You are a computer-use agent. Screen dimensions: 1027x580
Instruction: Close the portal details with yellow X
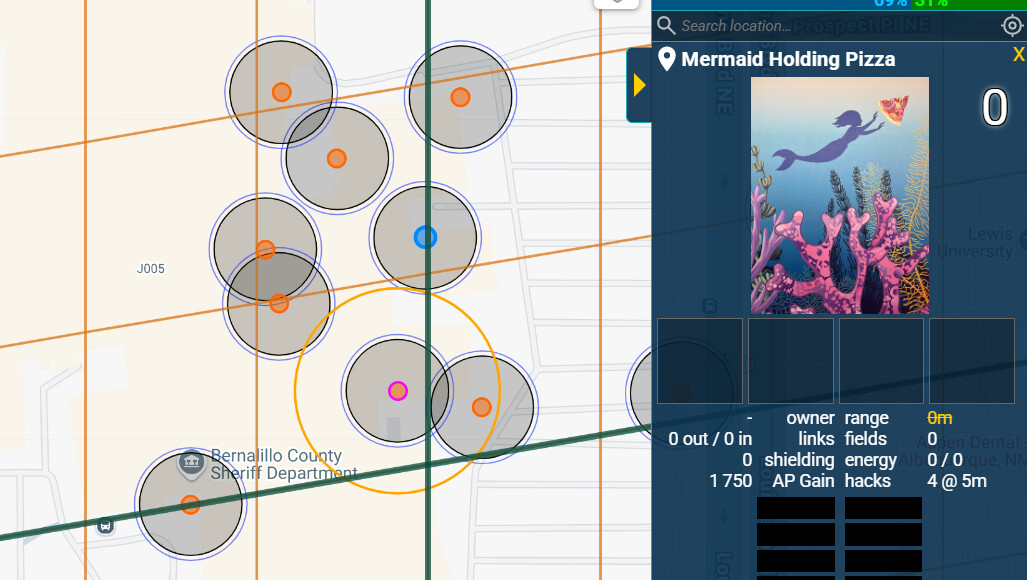[x=1018, y=54]
